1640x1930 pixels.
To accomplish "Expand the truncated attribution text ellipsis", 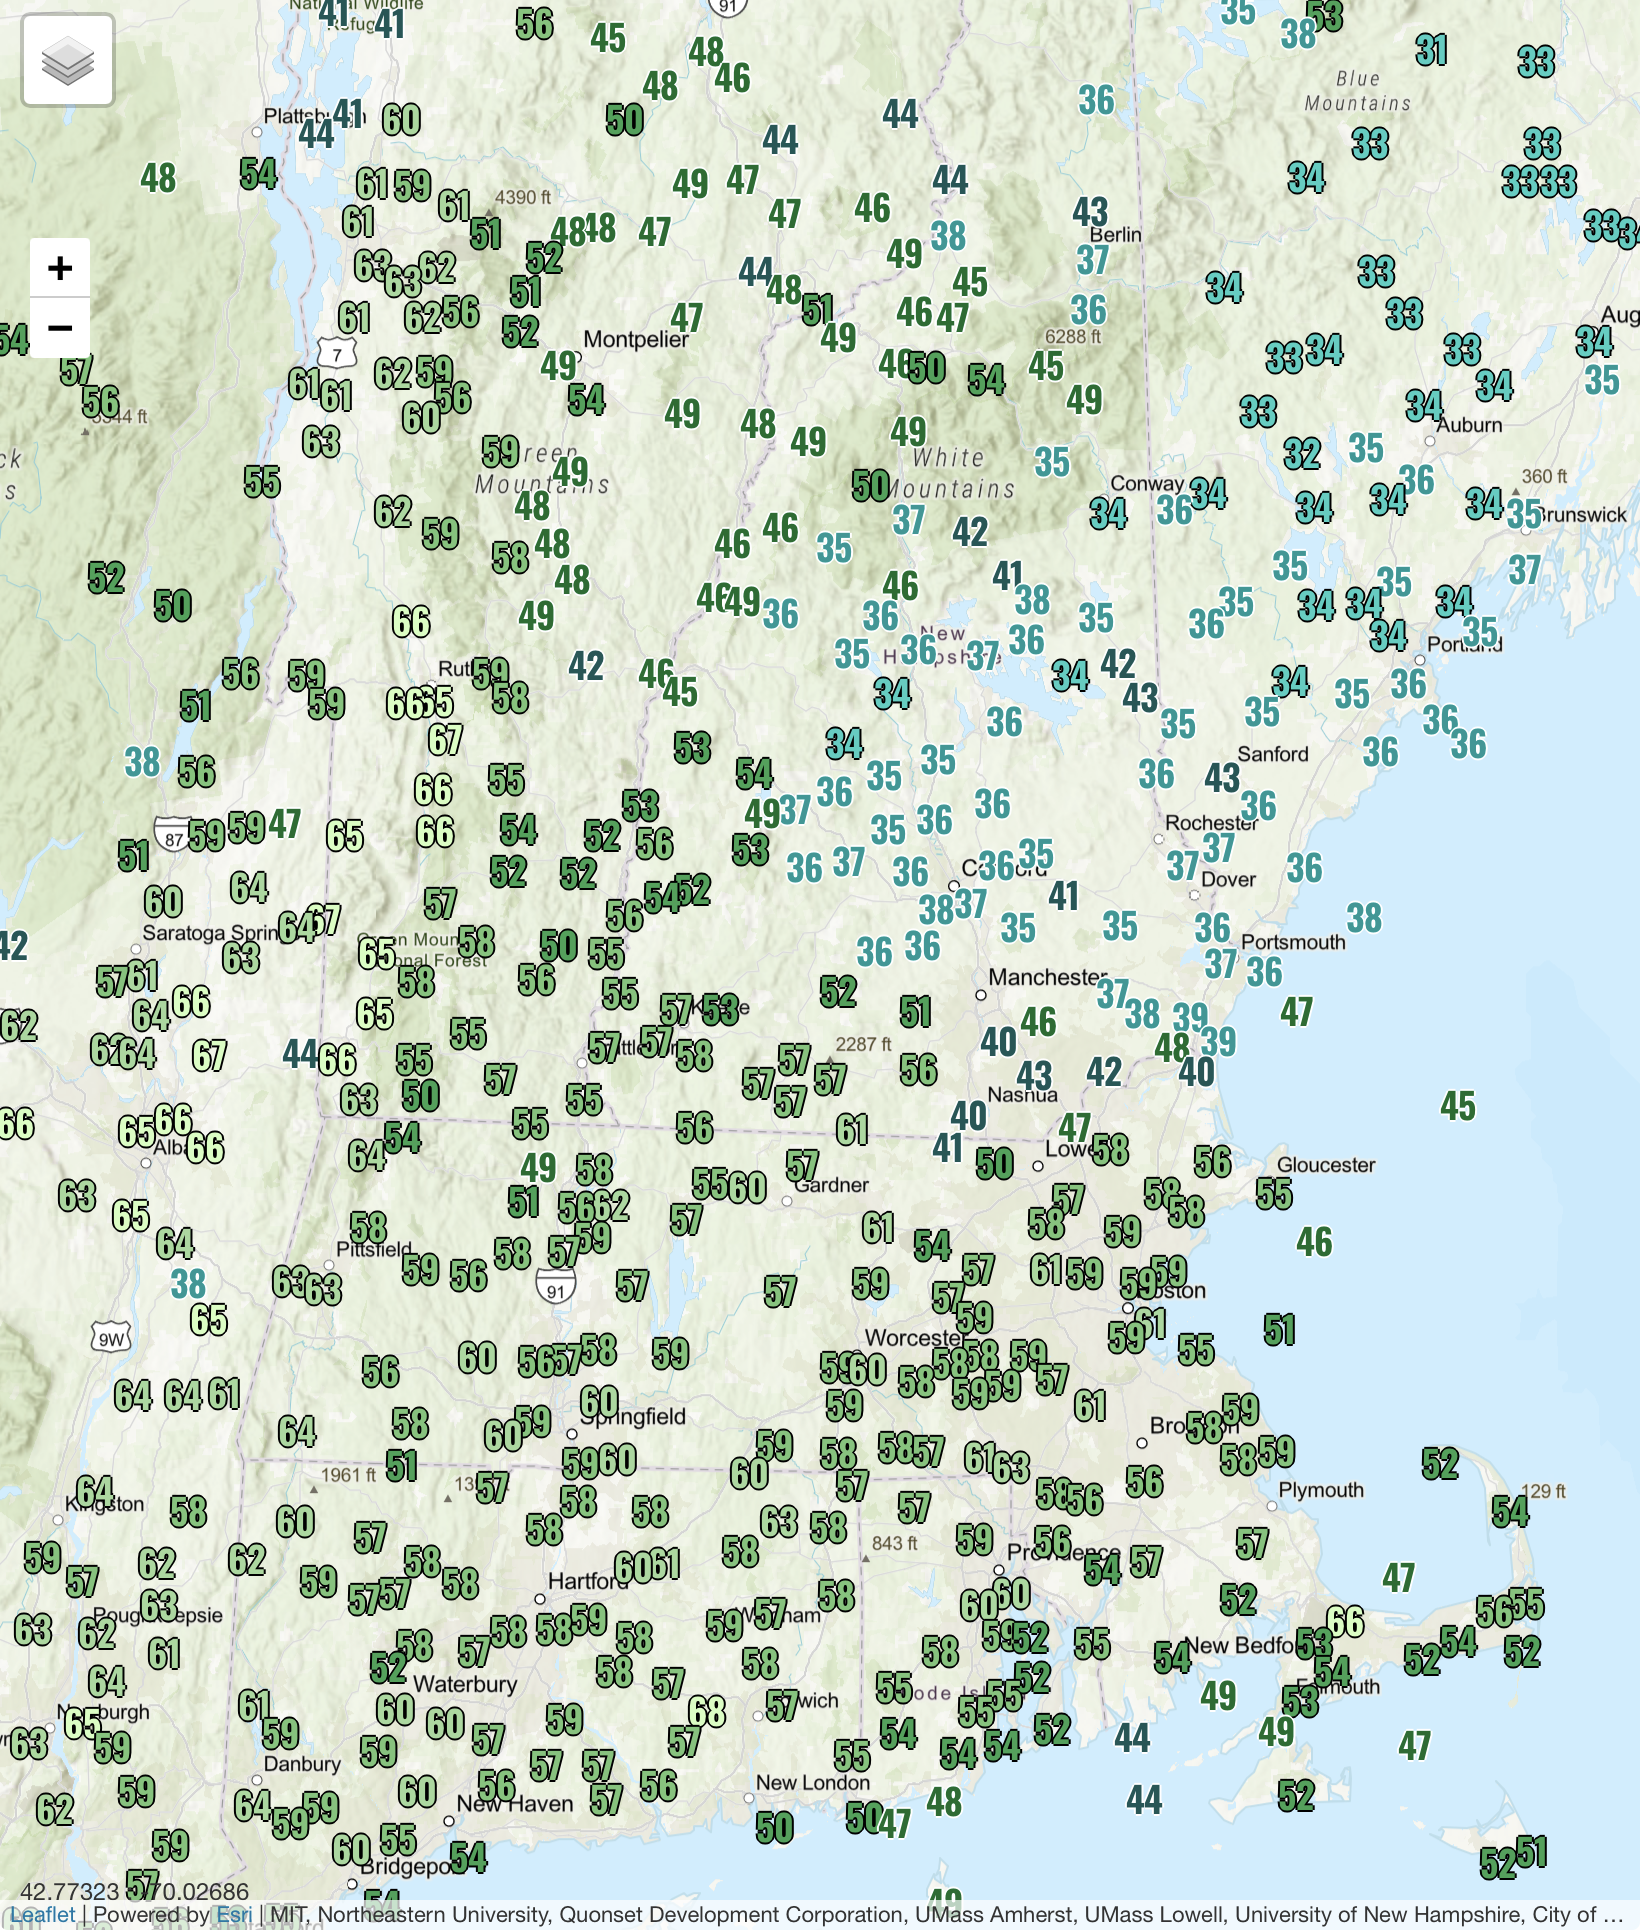I will (x=1611, y=1914).
